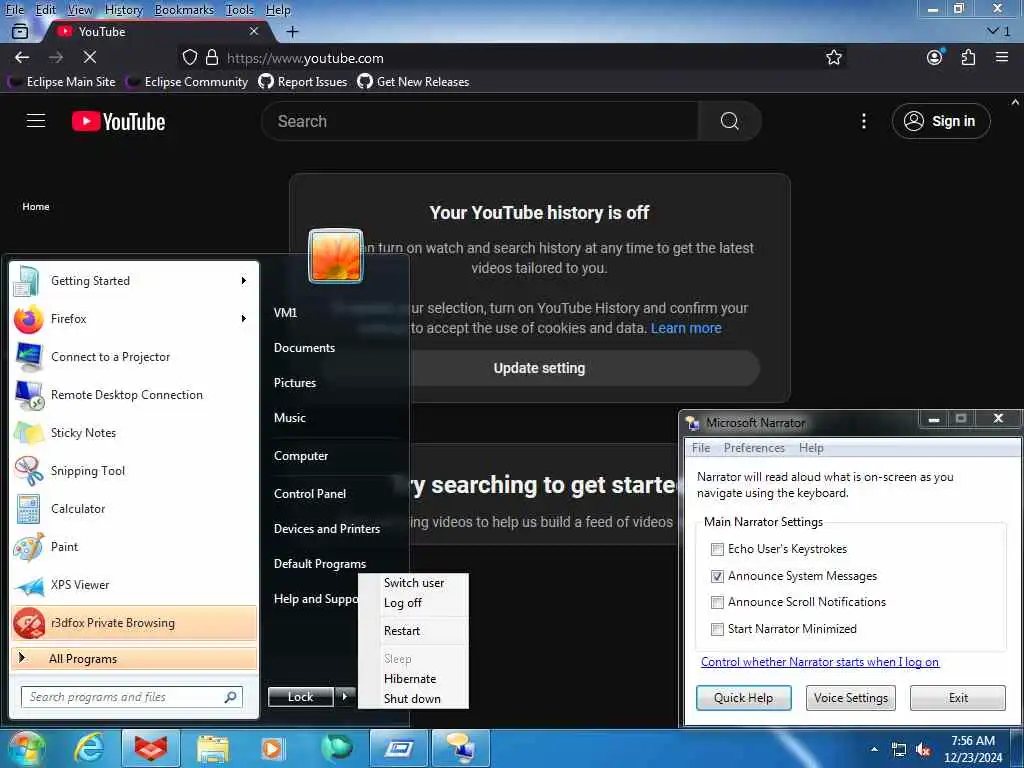1024x768 pixels.
Task: Open the browser application menu icon
Action: 1002,57
